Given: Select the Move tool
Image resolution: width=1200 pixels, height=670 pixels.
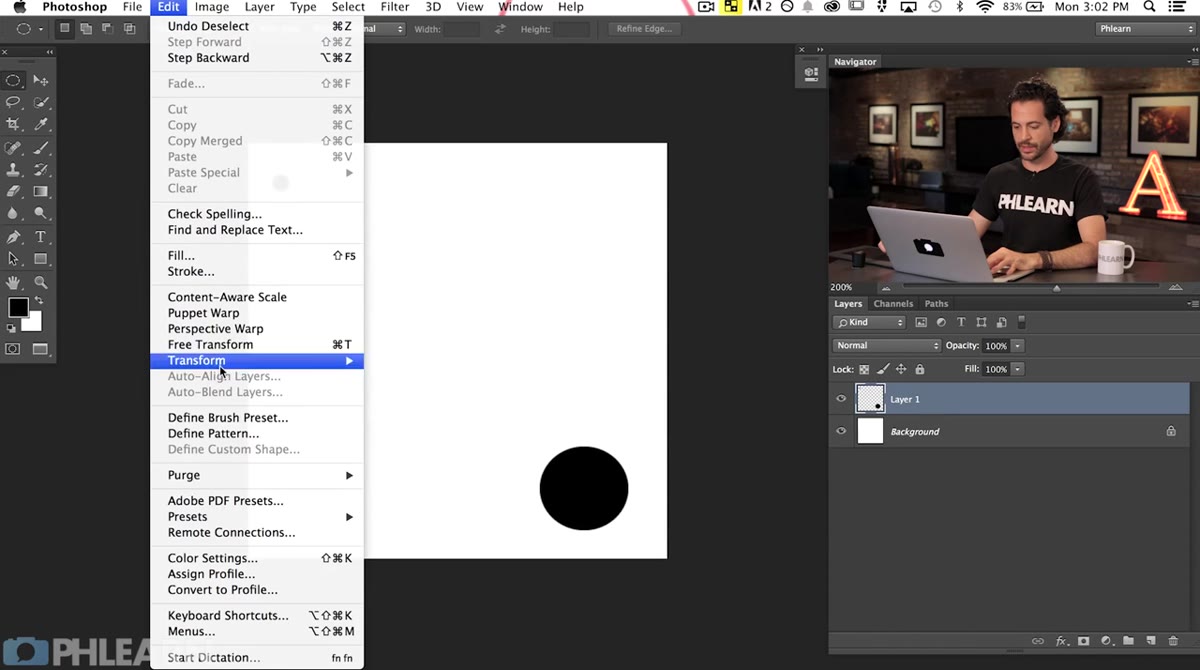Looking at the screenshot, I should [x=41, y=81].
